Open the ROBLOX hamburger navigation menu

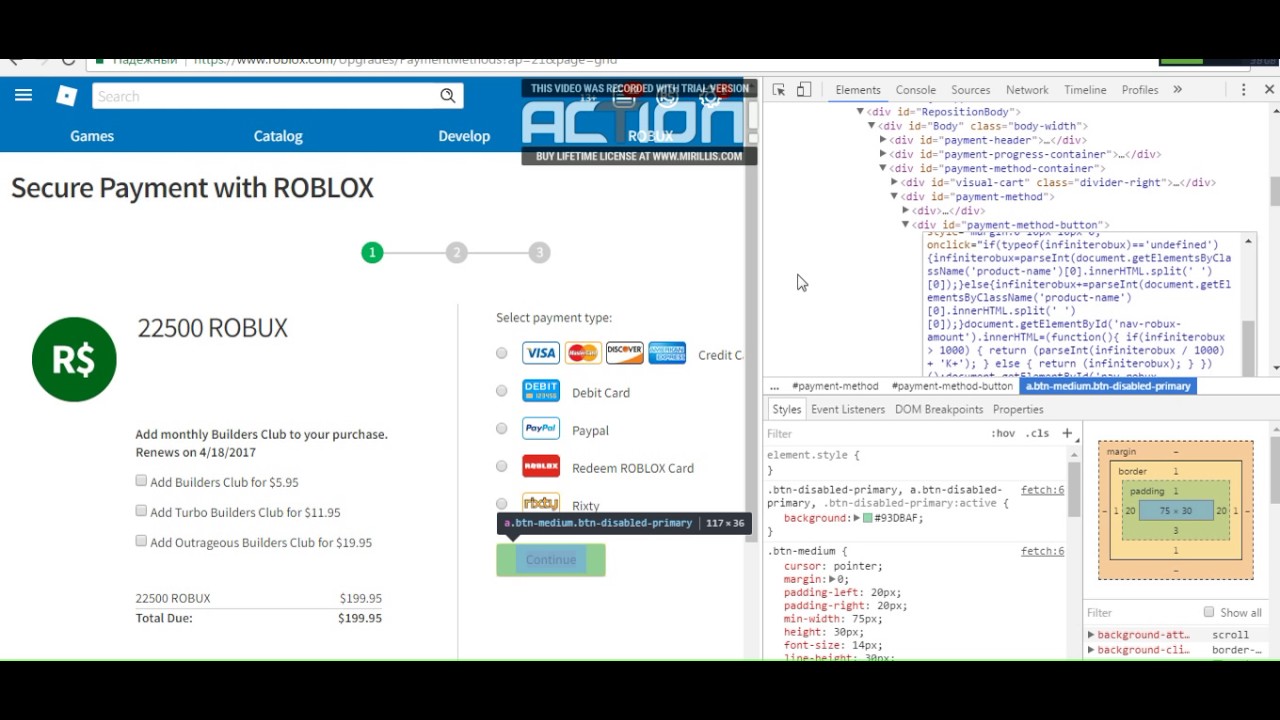coord(23,95)
